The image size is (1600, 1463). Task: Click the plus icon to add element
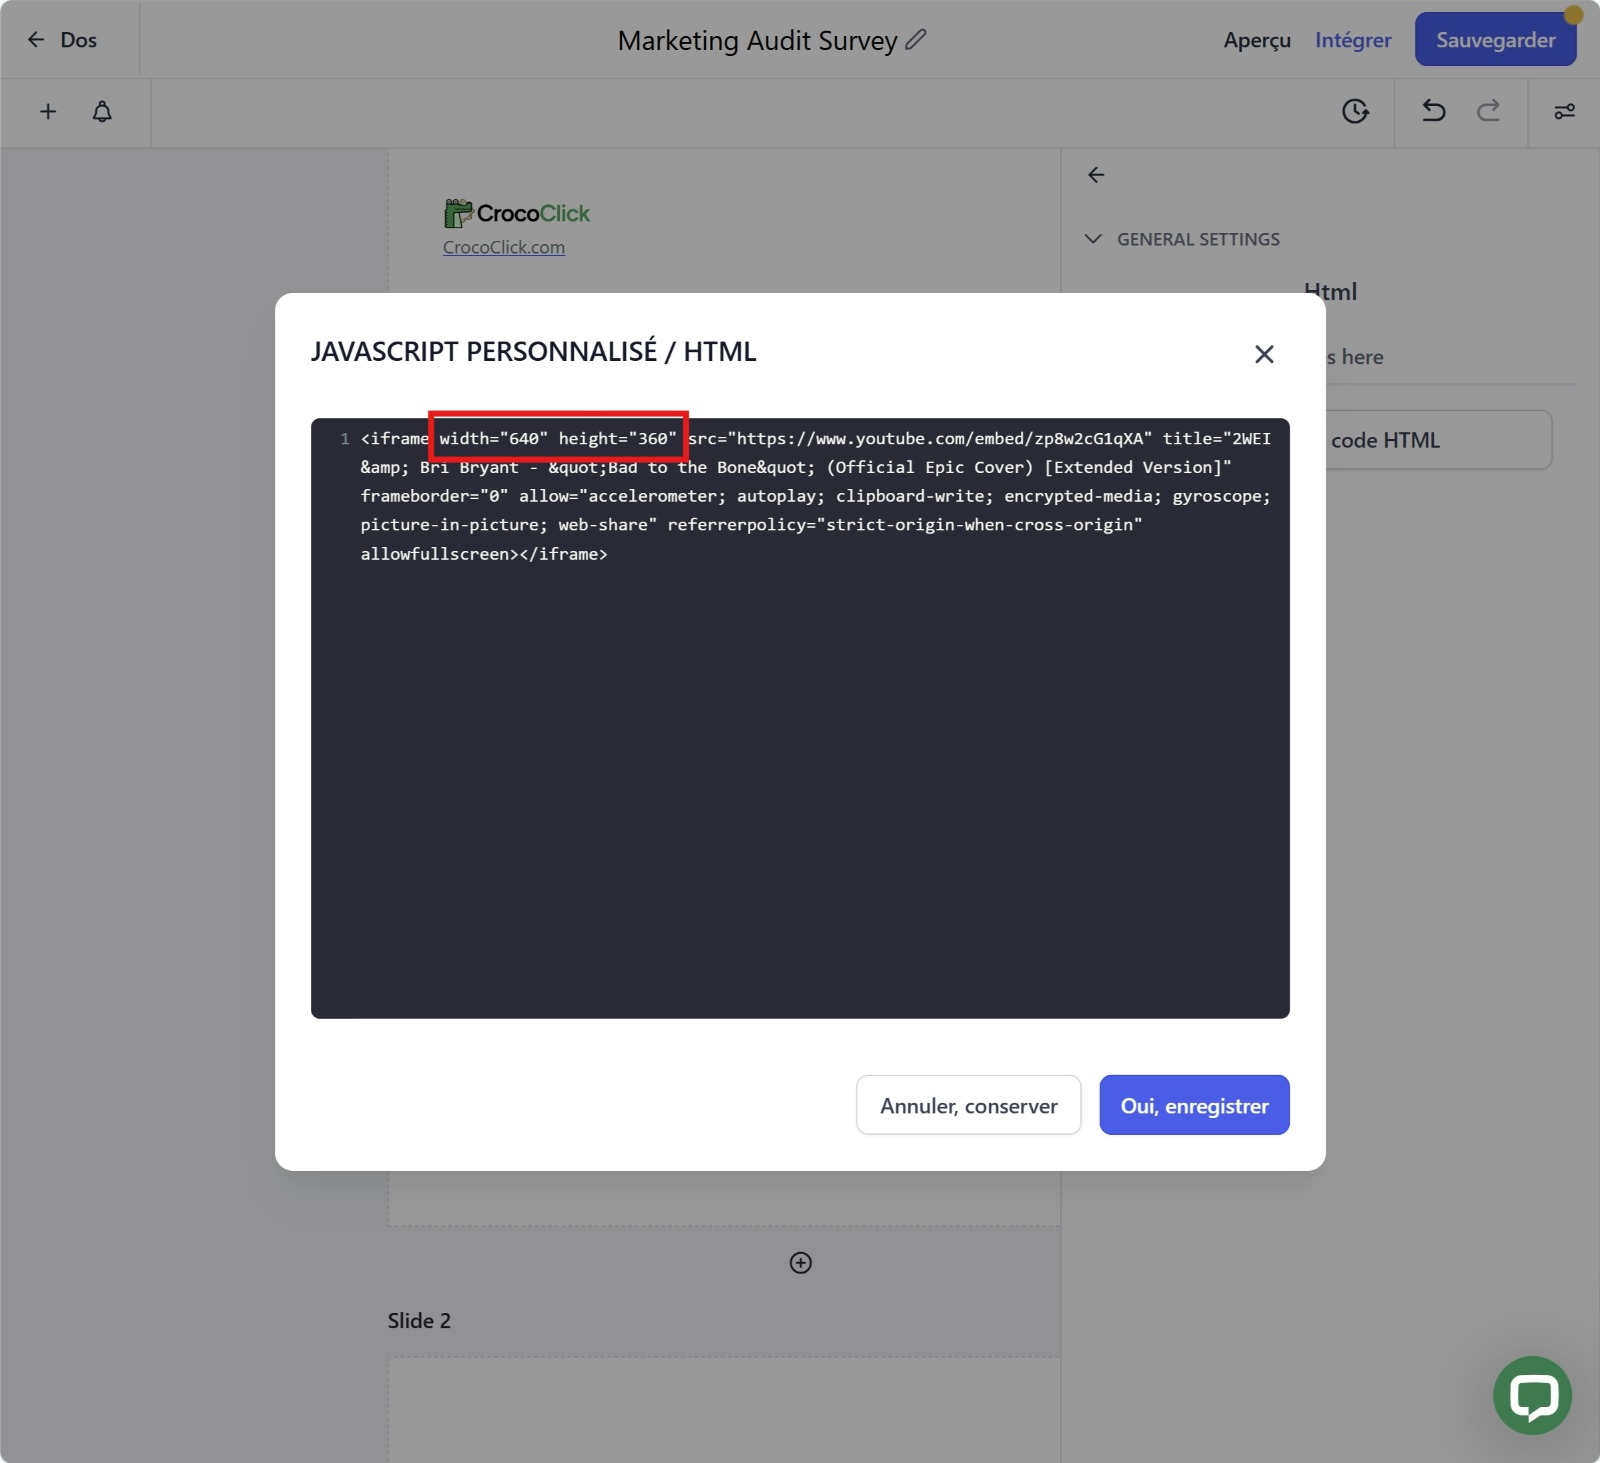point(48,112)
